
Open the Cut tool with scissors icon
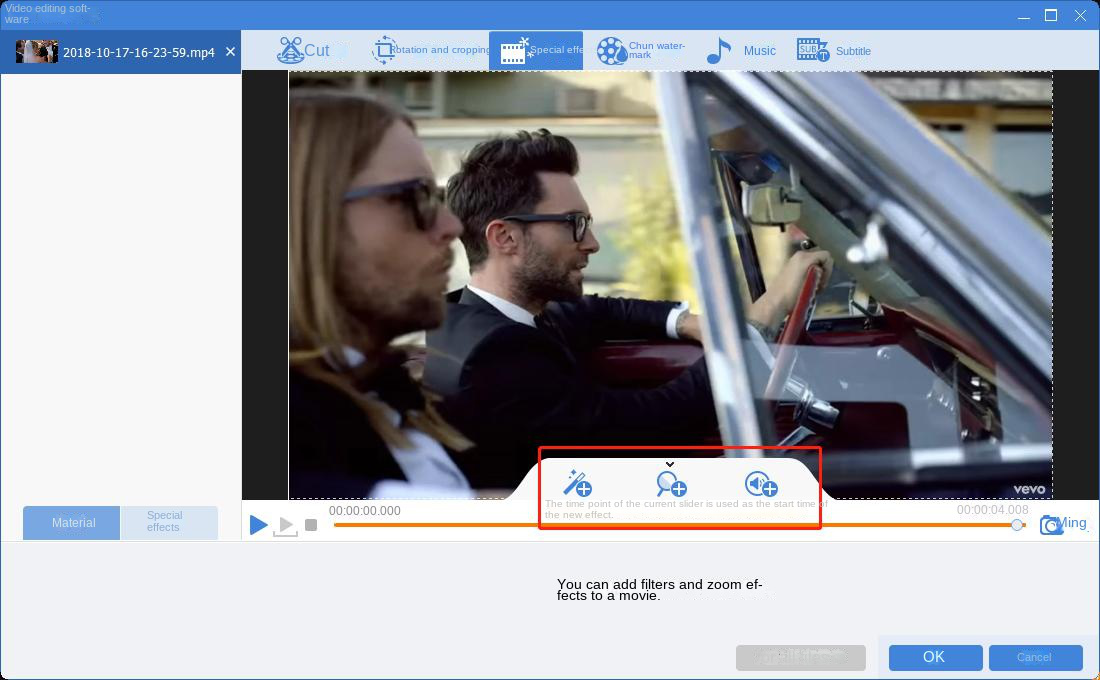[304, 51]
